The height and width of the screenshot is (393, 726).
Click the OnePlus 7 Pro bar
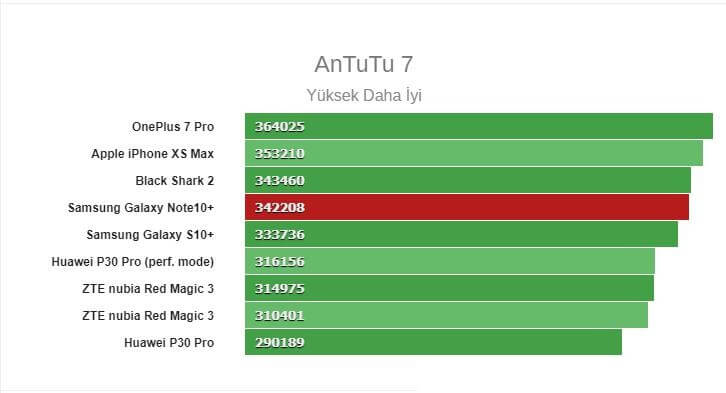(479, 126)
